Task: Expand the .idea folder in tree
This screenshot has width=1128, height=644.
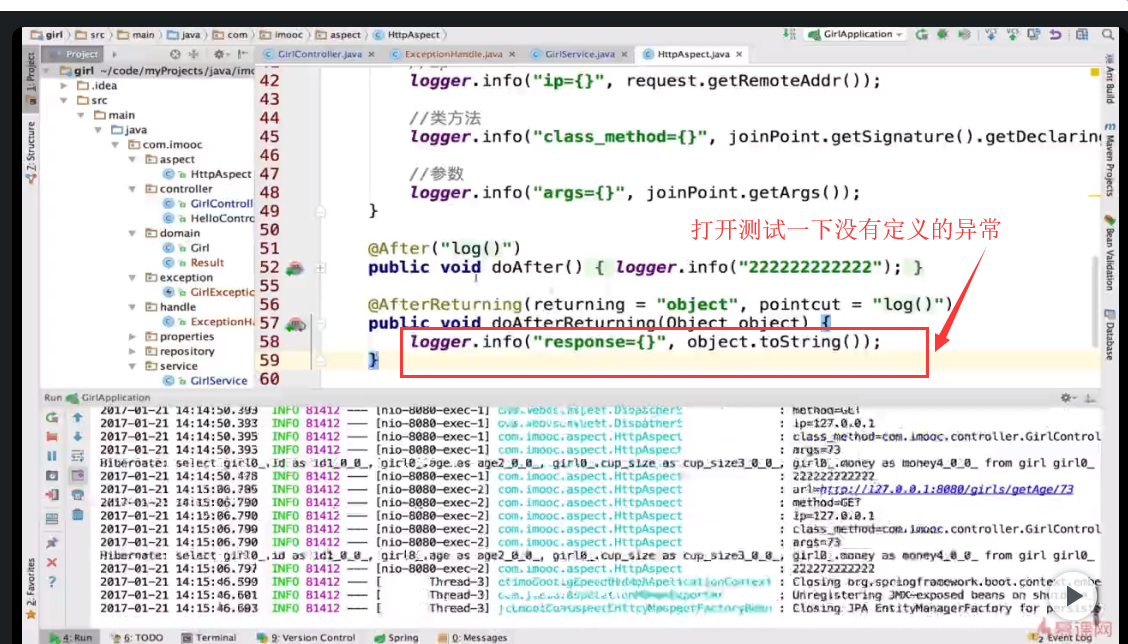Action: click(x=65, y=86)
